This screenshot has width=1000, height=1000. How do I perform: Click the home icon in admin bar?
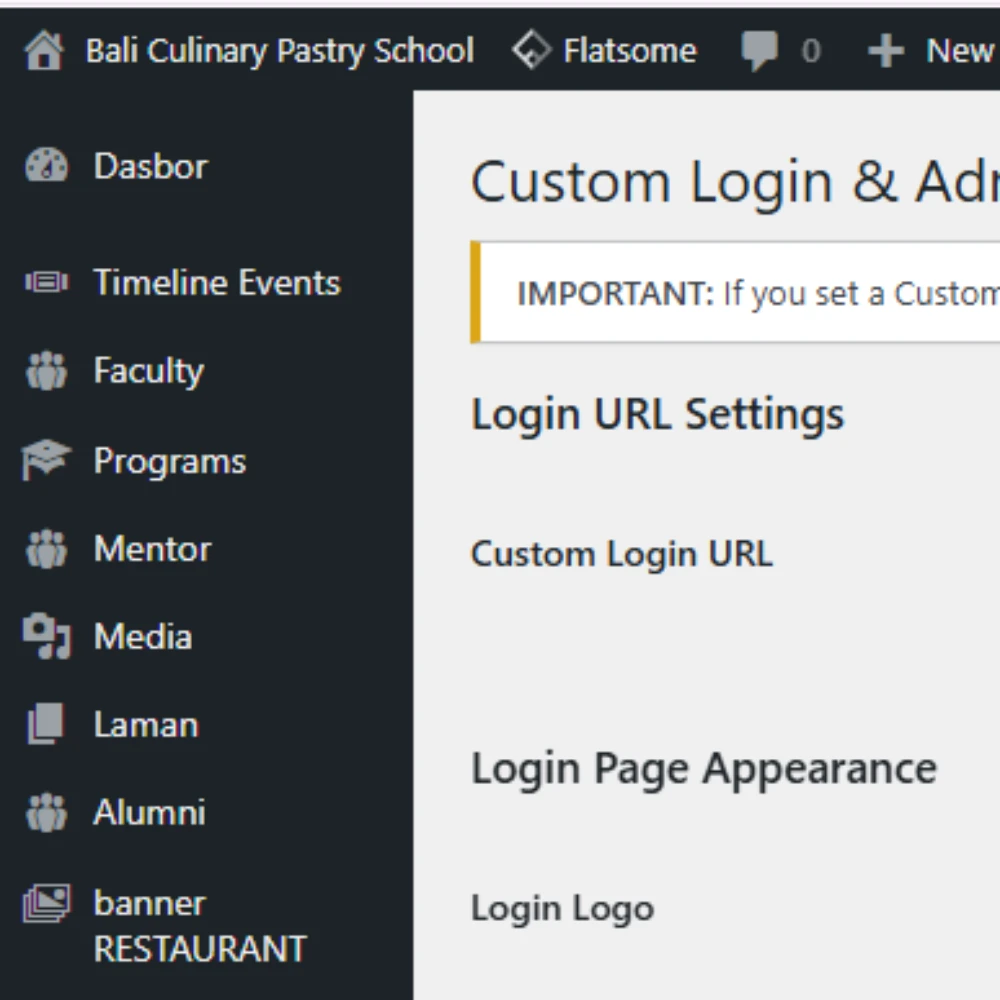(43, 51)
